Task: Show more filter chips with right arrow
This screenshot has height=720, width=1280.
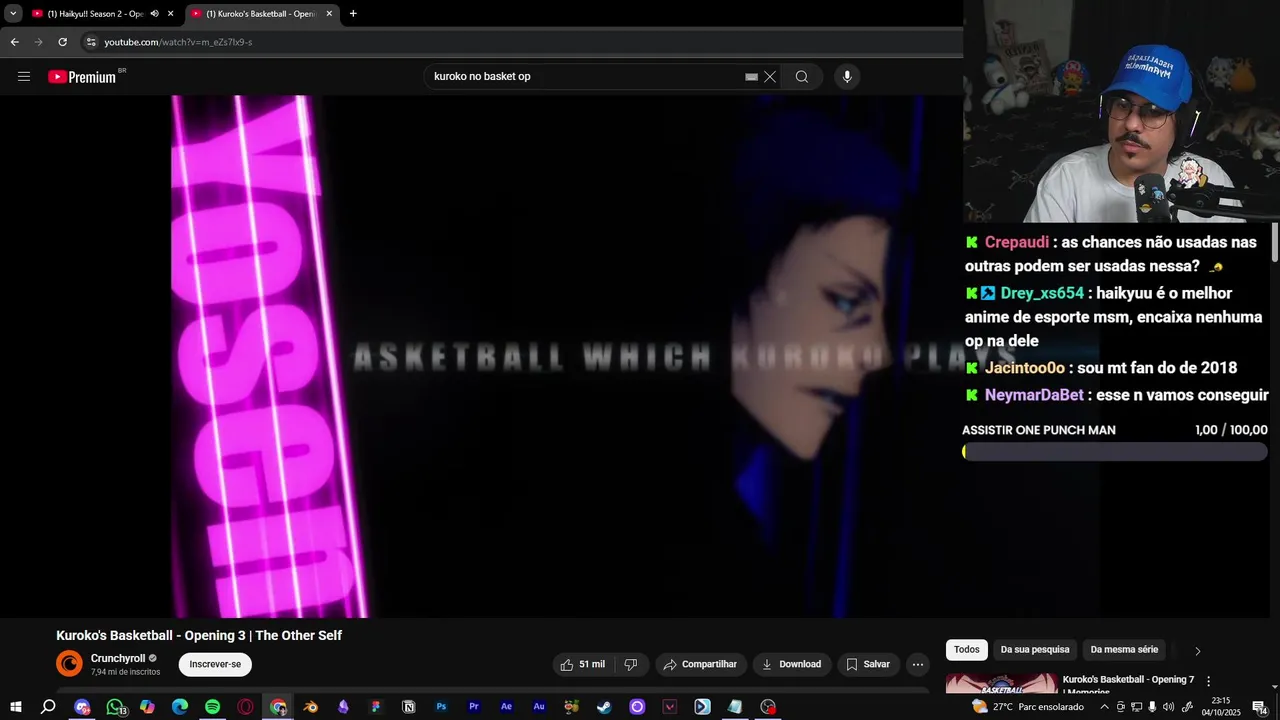Action: click(1197, 651)
